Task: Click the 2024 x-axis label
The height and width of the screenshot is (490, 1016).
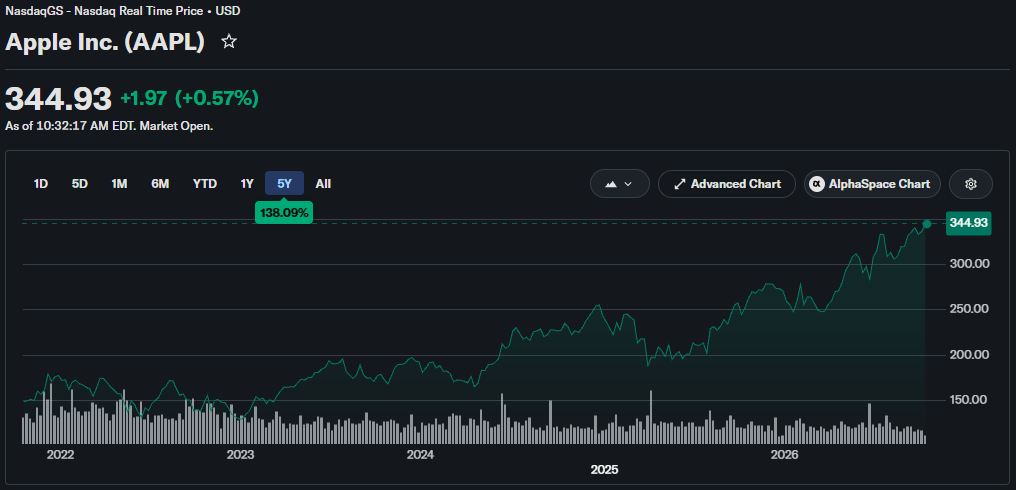Action: pyautogui.click(x=420, y=455)
